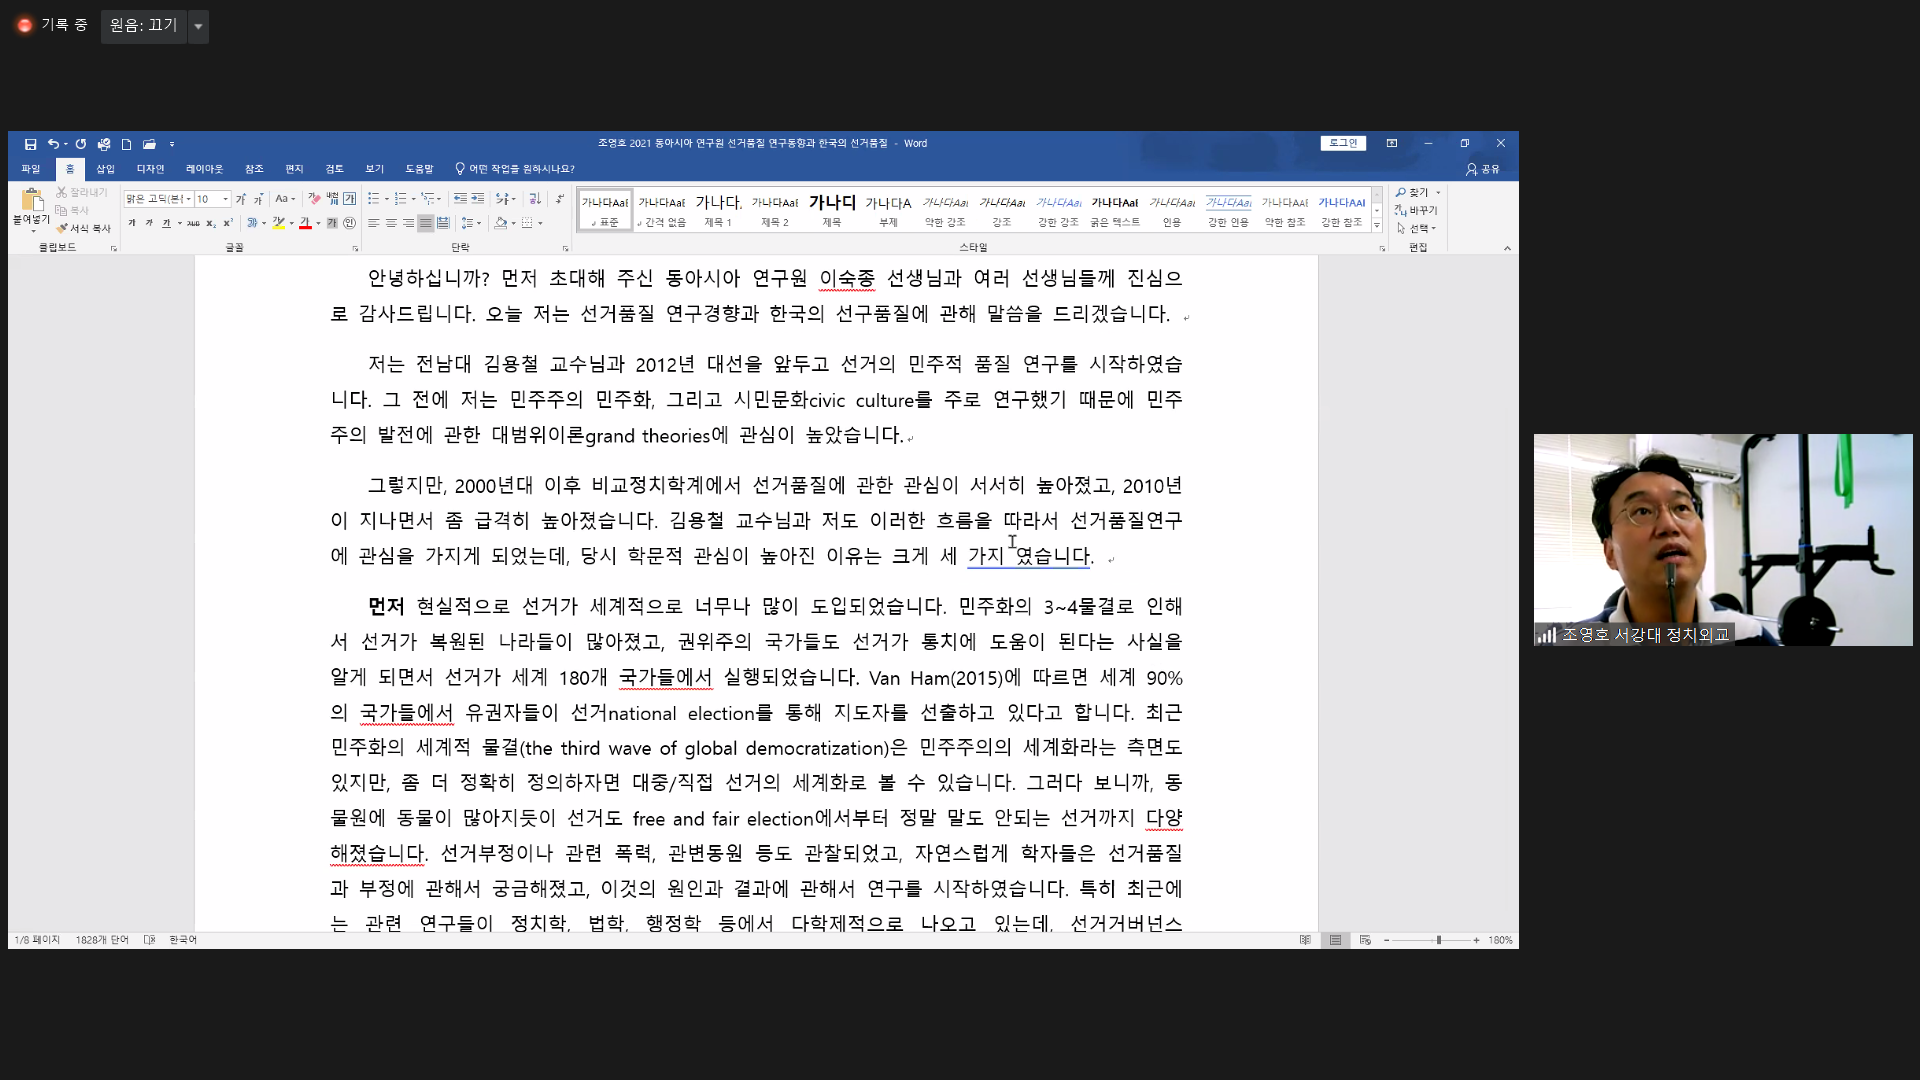Open the paragraph dialog launcher (단락)
Screen dimensions: 1920x1080
[x=565, y=248]
